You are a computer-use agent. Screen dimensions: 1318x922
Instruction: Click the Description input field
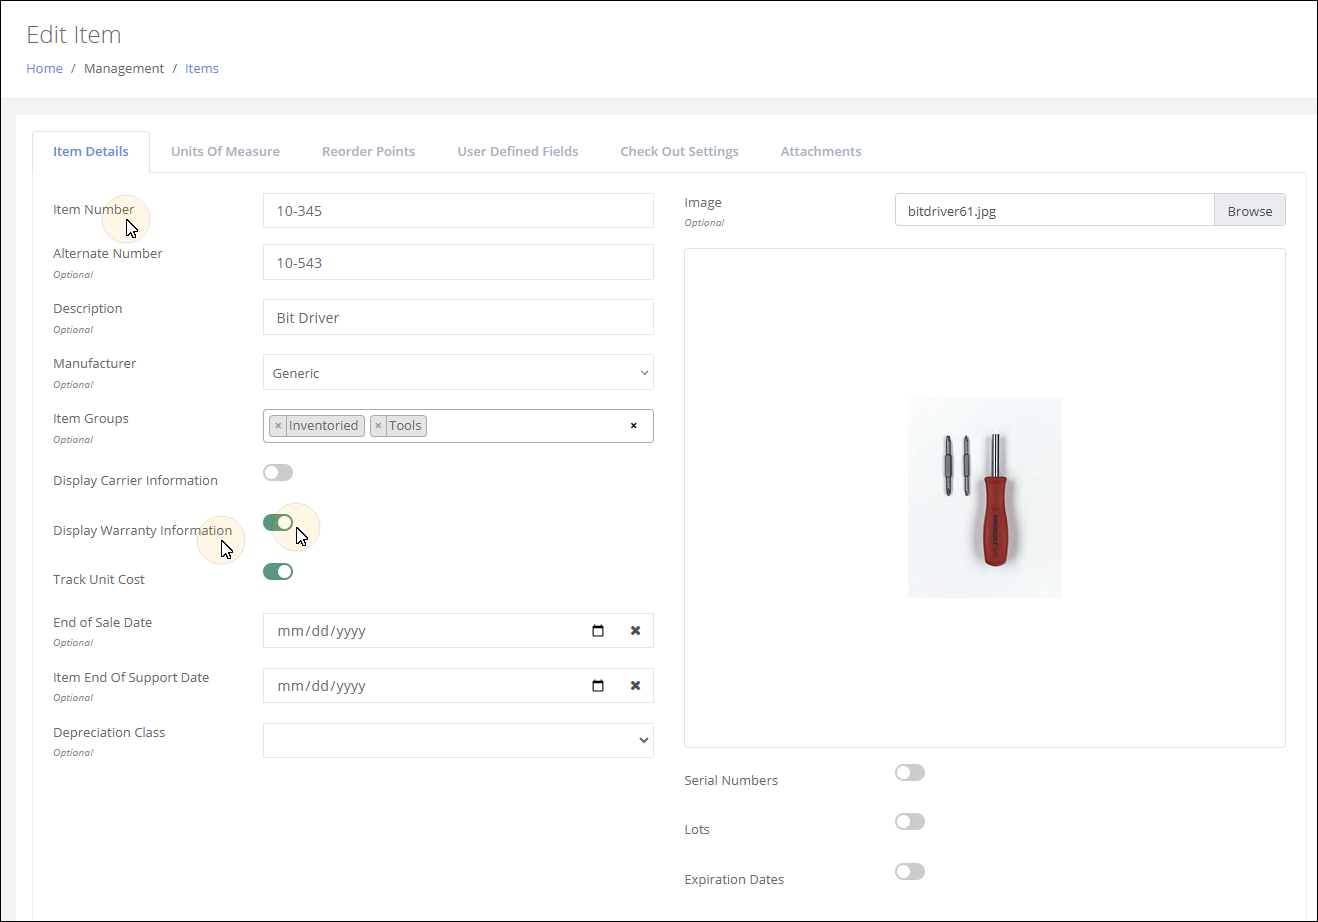pyautogui.click(x=458, y=318)
